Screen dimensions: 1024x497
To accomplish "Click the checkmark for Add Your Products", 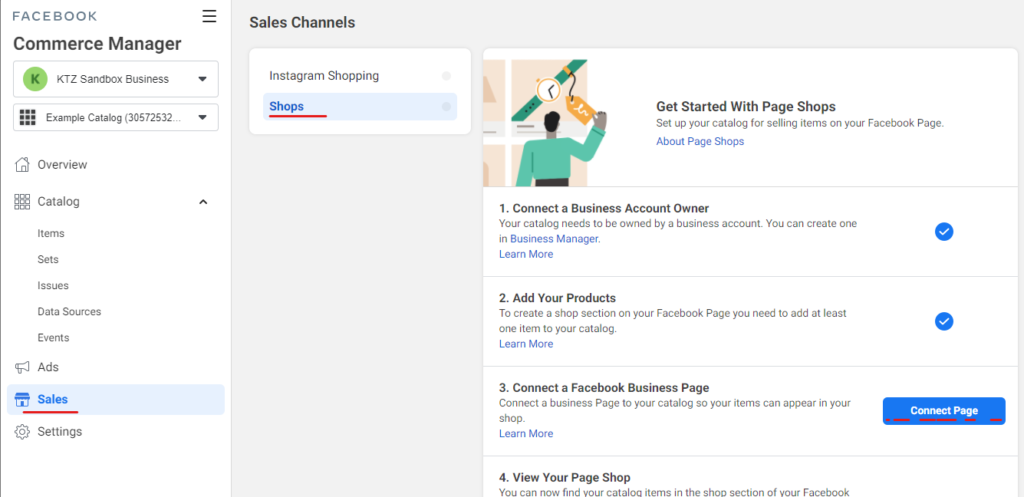I will click(x=944, y=321).
